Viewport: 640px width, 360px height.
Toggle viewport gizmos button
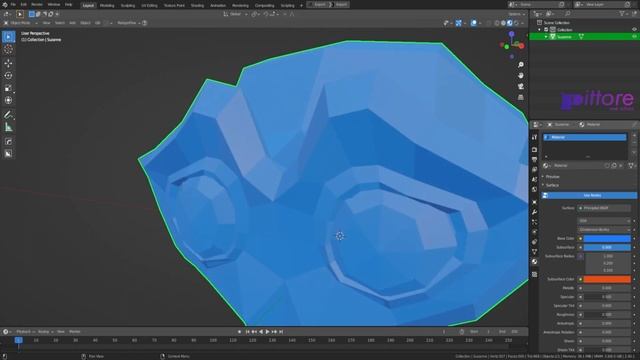(459, 23)
